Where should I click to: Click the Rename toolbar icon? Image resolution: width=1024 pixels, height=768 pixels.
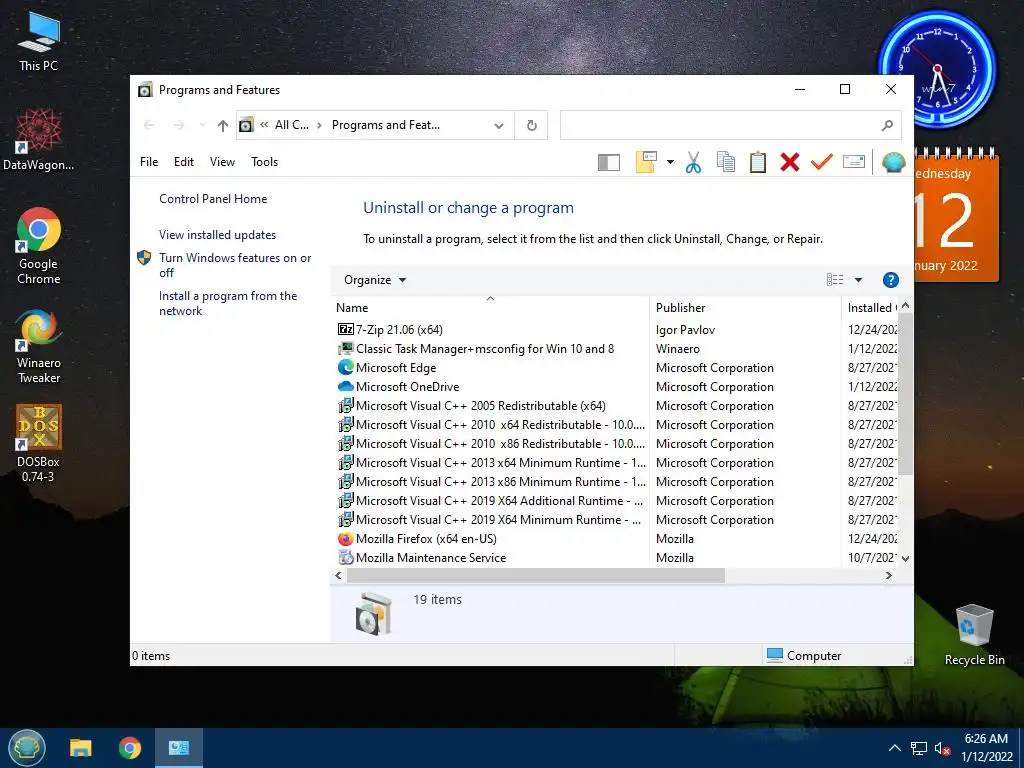(x=854, y=161)
